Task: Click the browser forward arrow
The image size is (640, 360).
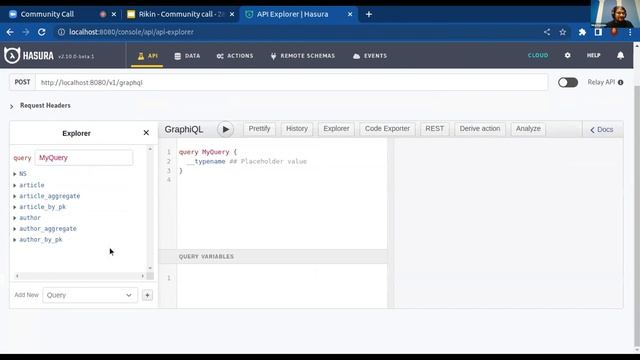Action: (x=26, y=32)
